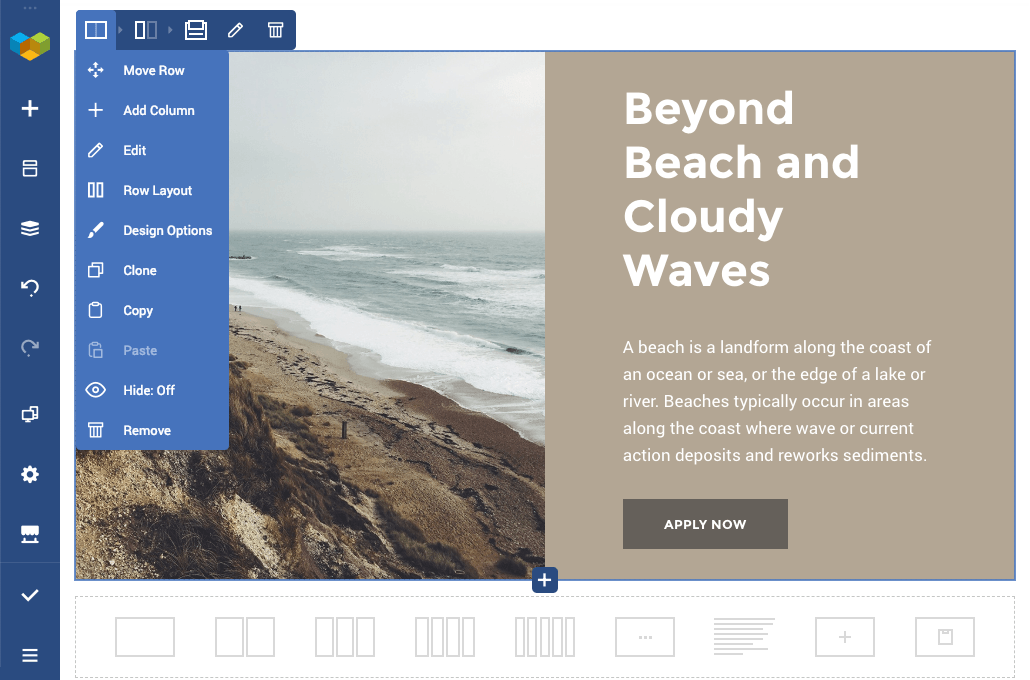Toggle Hide: Off for the row
The image size is (1030, 680).
[x=152, y=390]
